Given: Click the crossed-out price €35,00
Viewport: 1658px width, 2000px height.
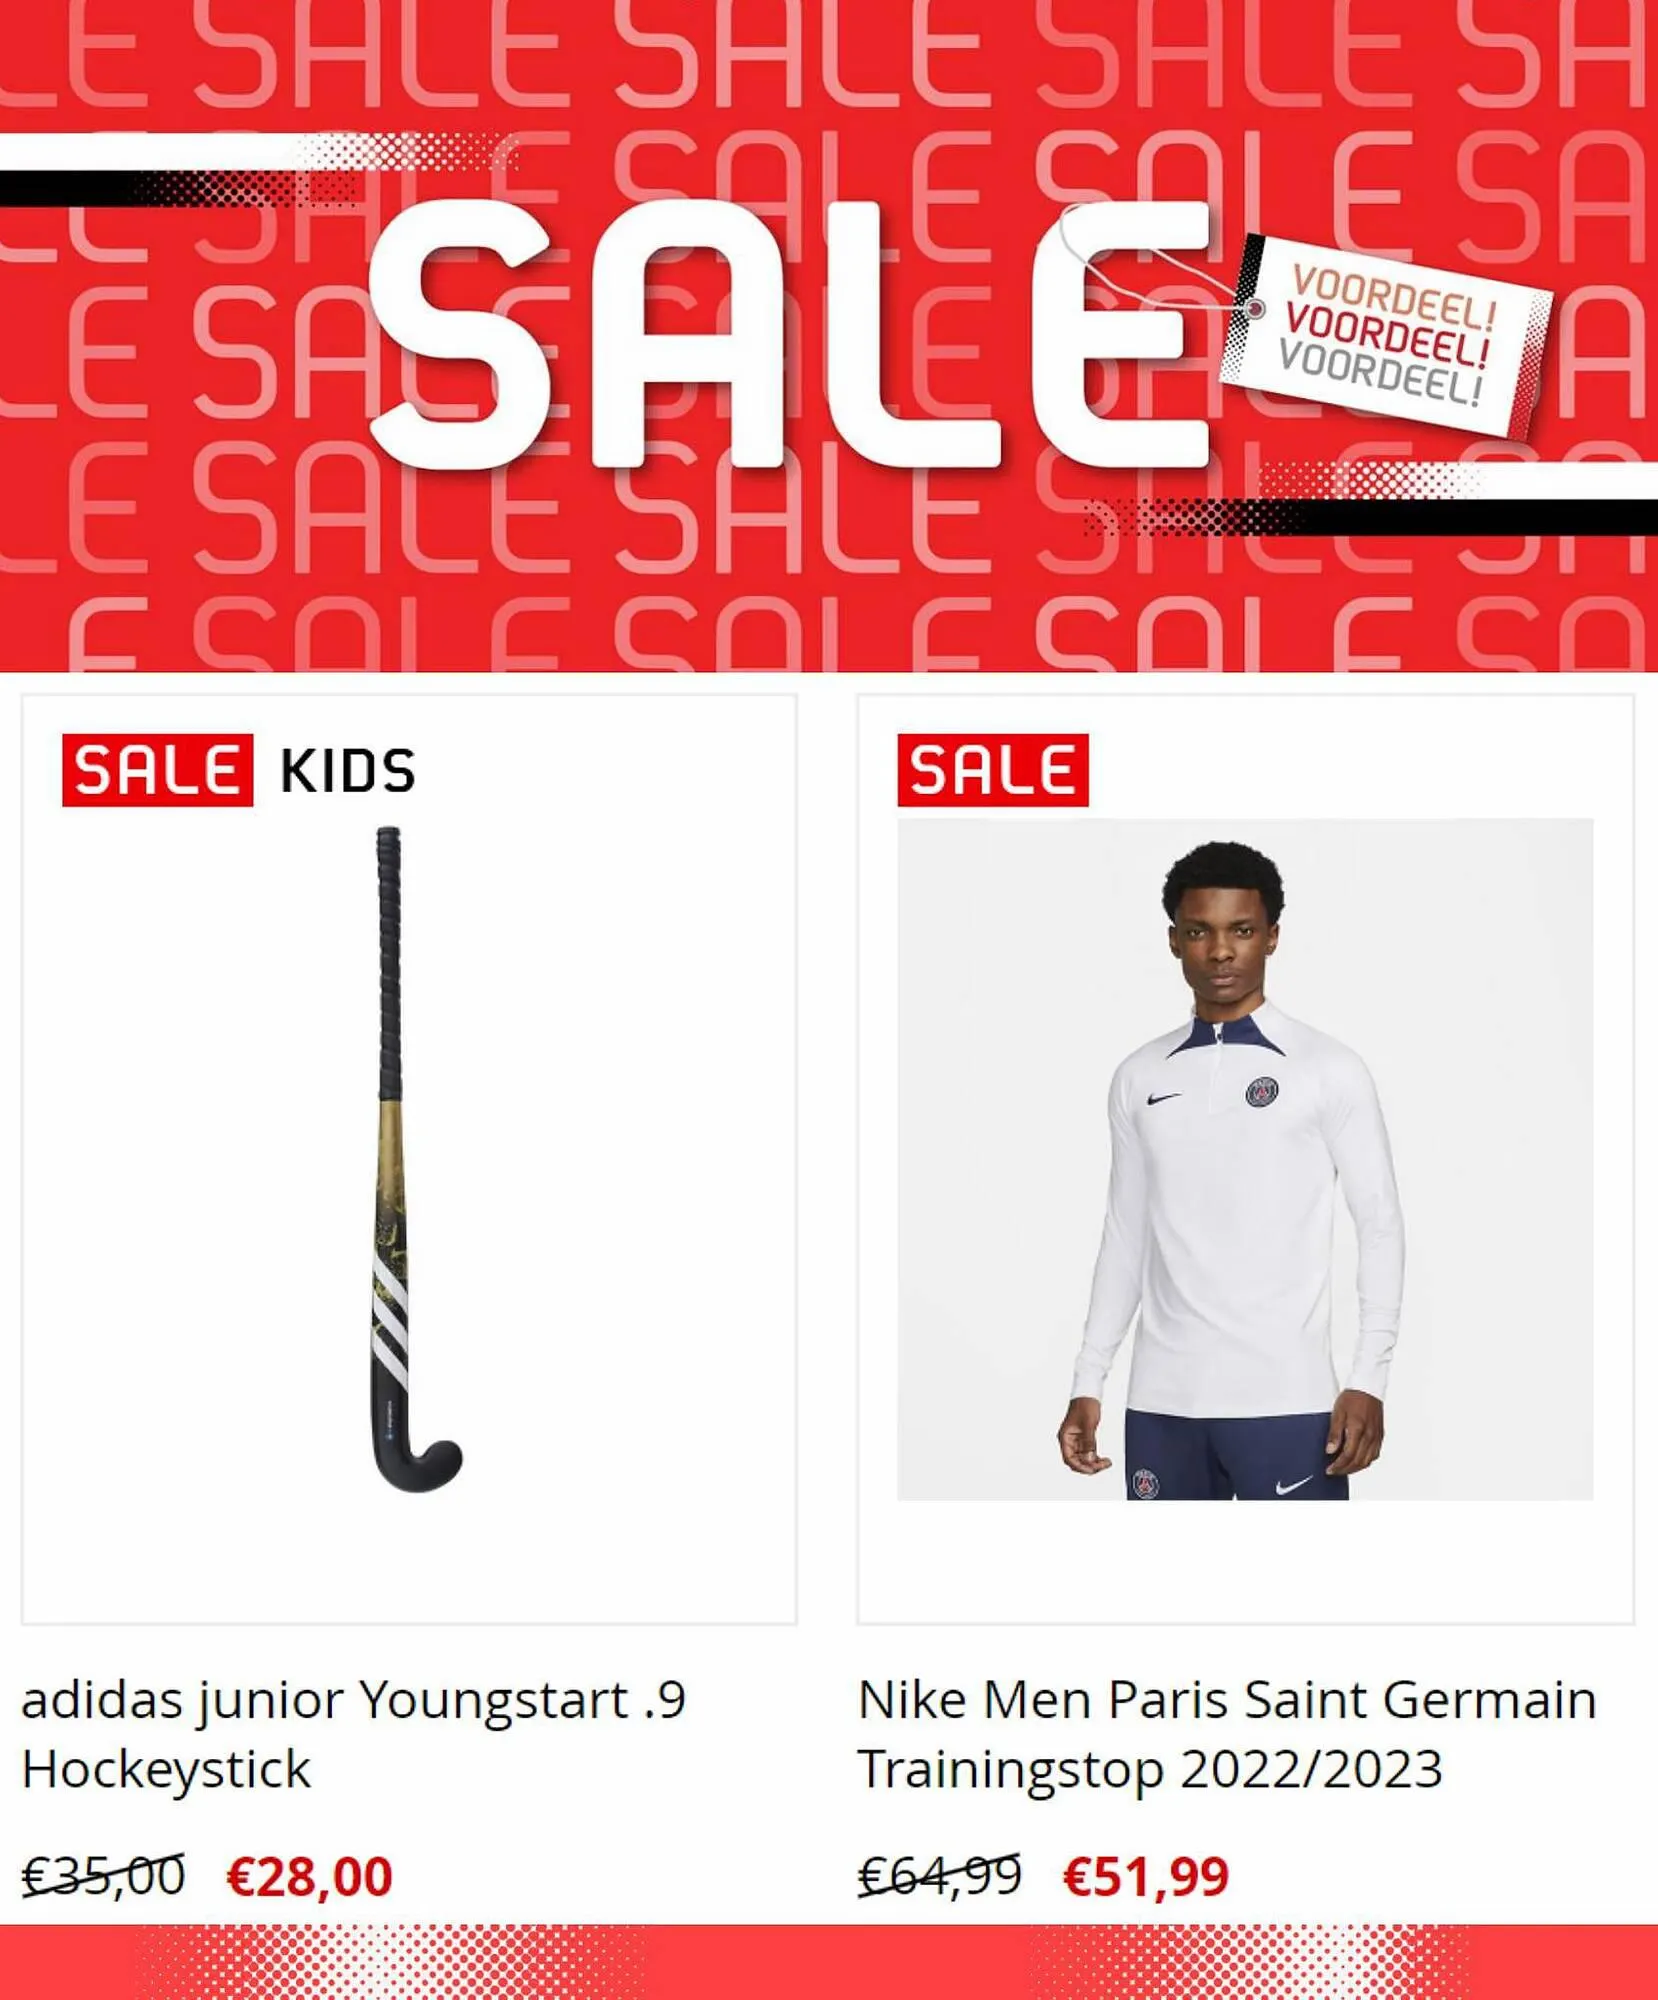Looking at the screenshot, I should click(x=103, y=1875).
